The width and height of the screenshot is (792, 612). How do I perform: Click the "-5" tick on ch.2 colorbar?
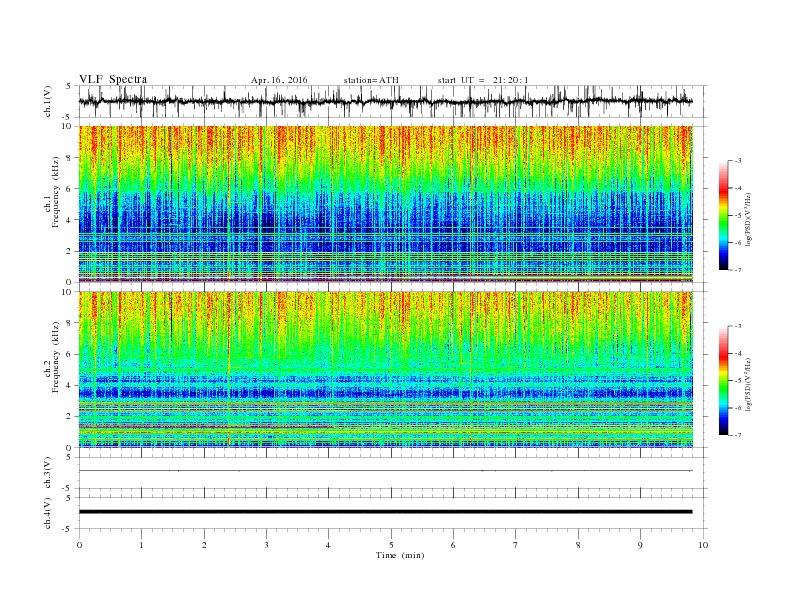tap(738, 381)
